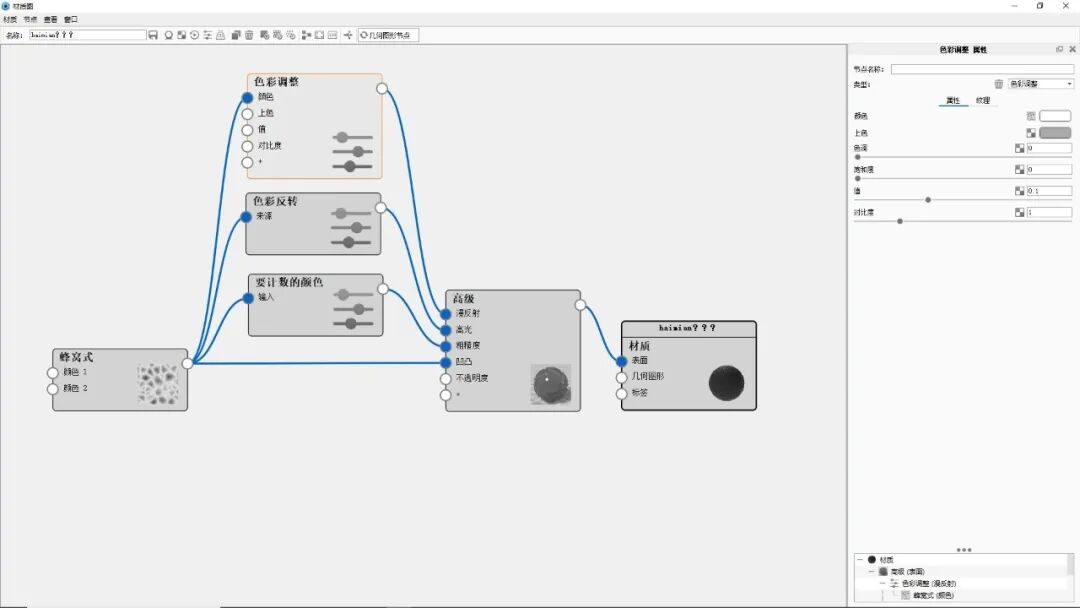Image resolution: width=1080 pixels, height=608 pixels.
Task: Click the lock icon in the toolbar
Action: (x=220, y=35)
